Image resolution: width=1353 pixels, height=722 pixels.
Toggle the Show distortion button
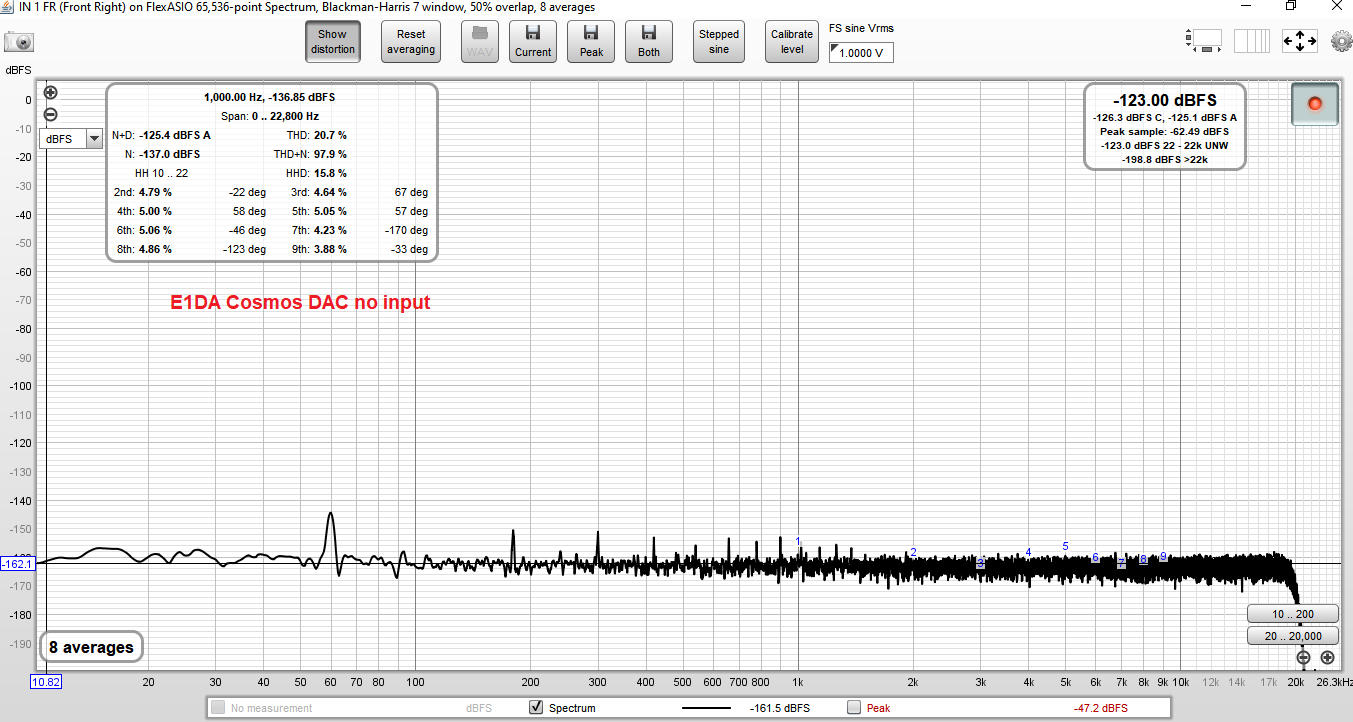(333, 41)
